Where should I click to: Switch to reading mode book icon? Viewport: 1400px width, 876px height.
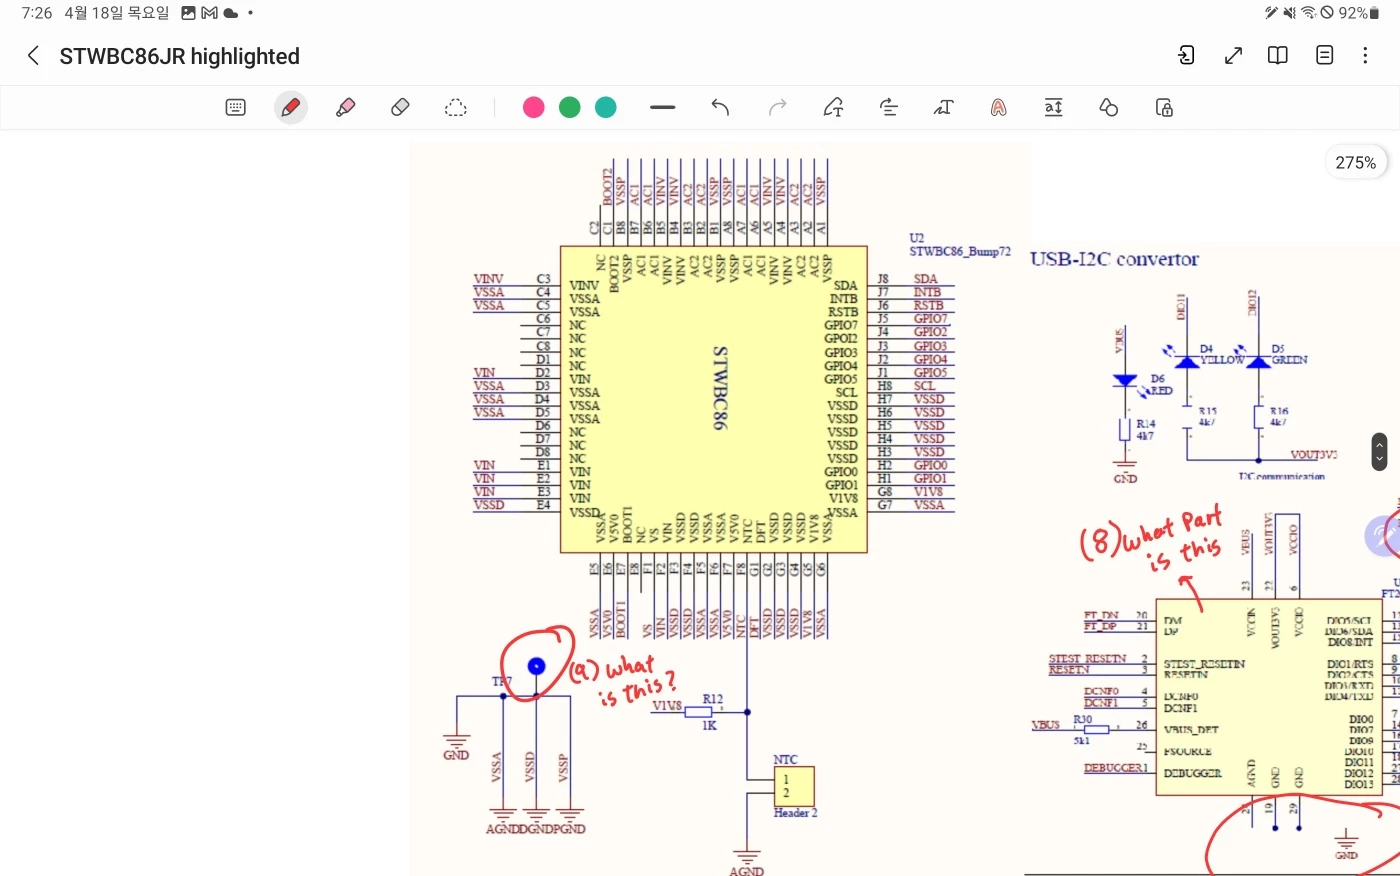point(1278,56)
